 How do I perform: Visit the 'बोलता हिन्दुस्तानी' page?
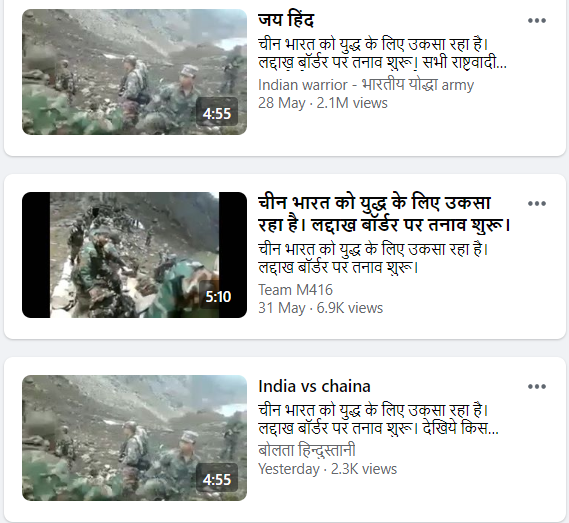click(x=307, y=450)
